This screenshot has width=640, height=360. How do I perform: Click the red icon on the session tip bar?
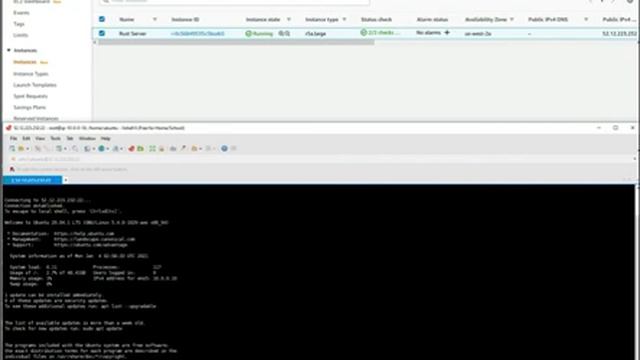(x=12, y=169)
